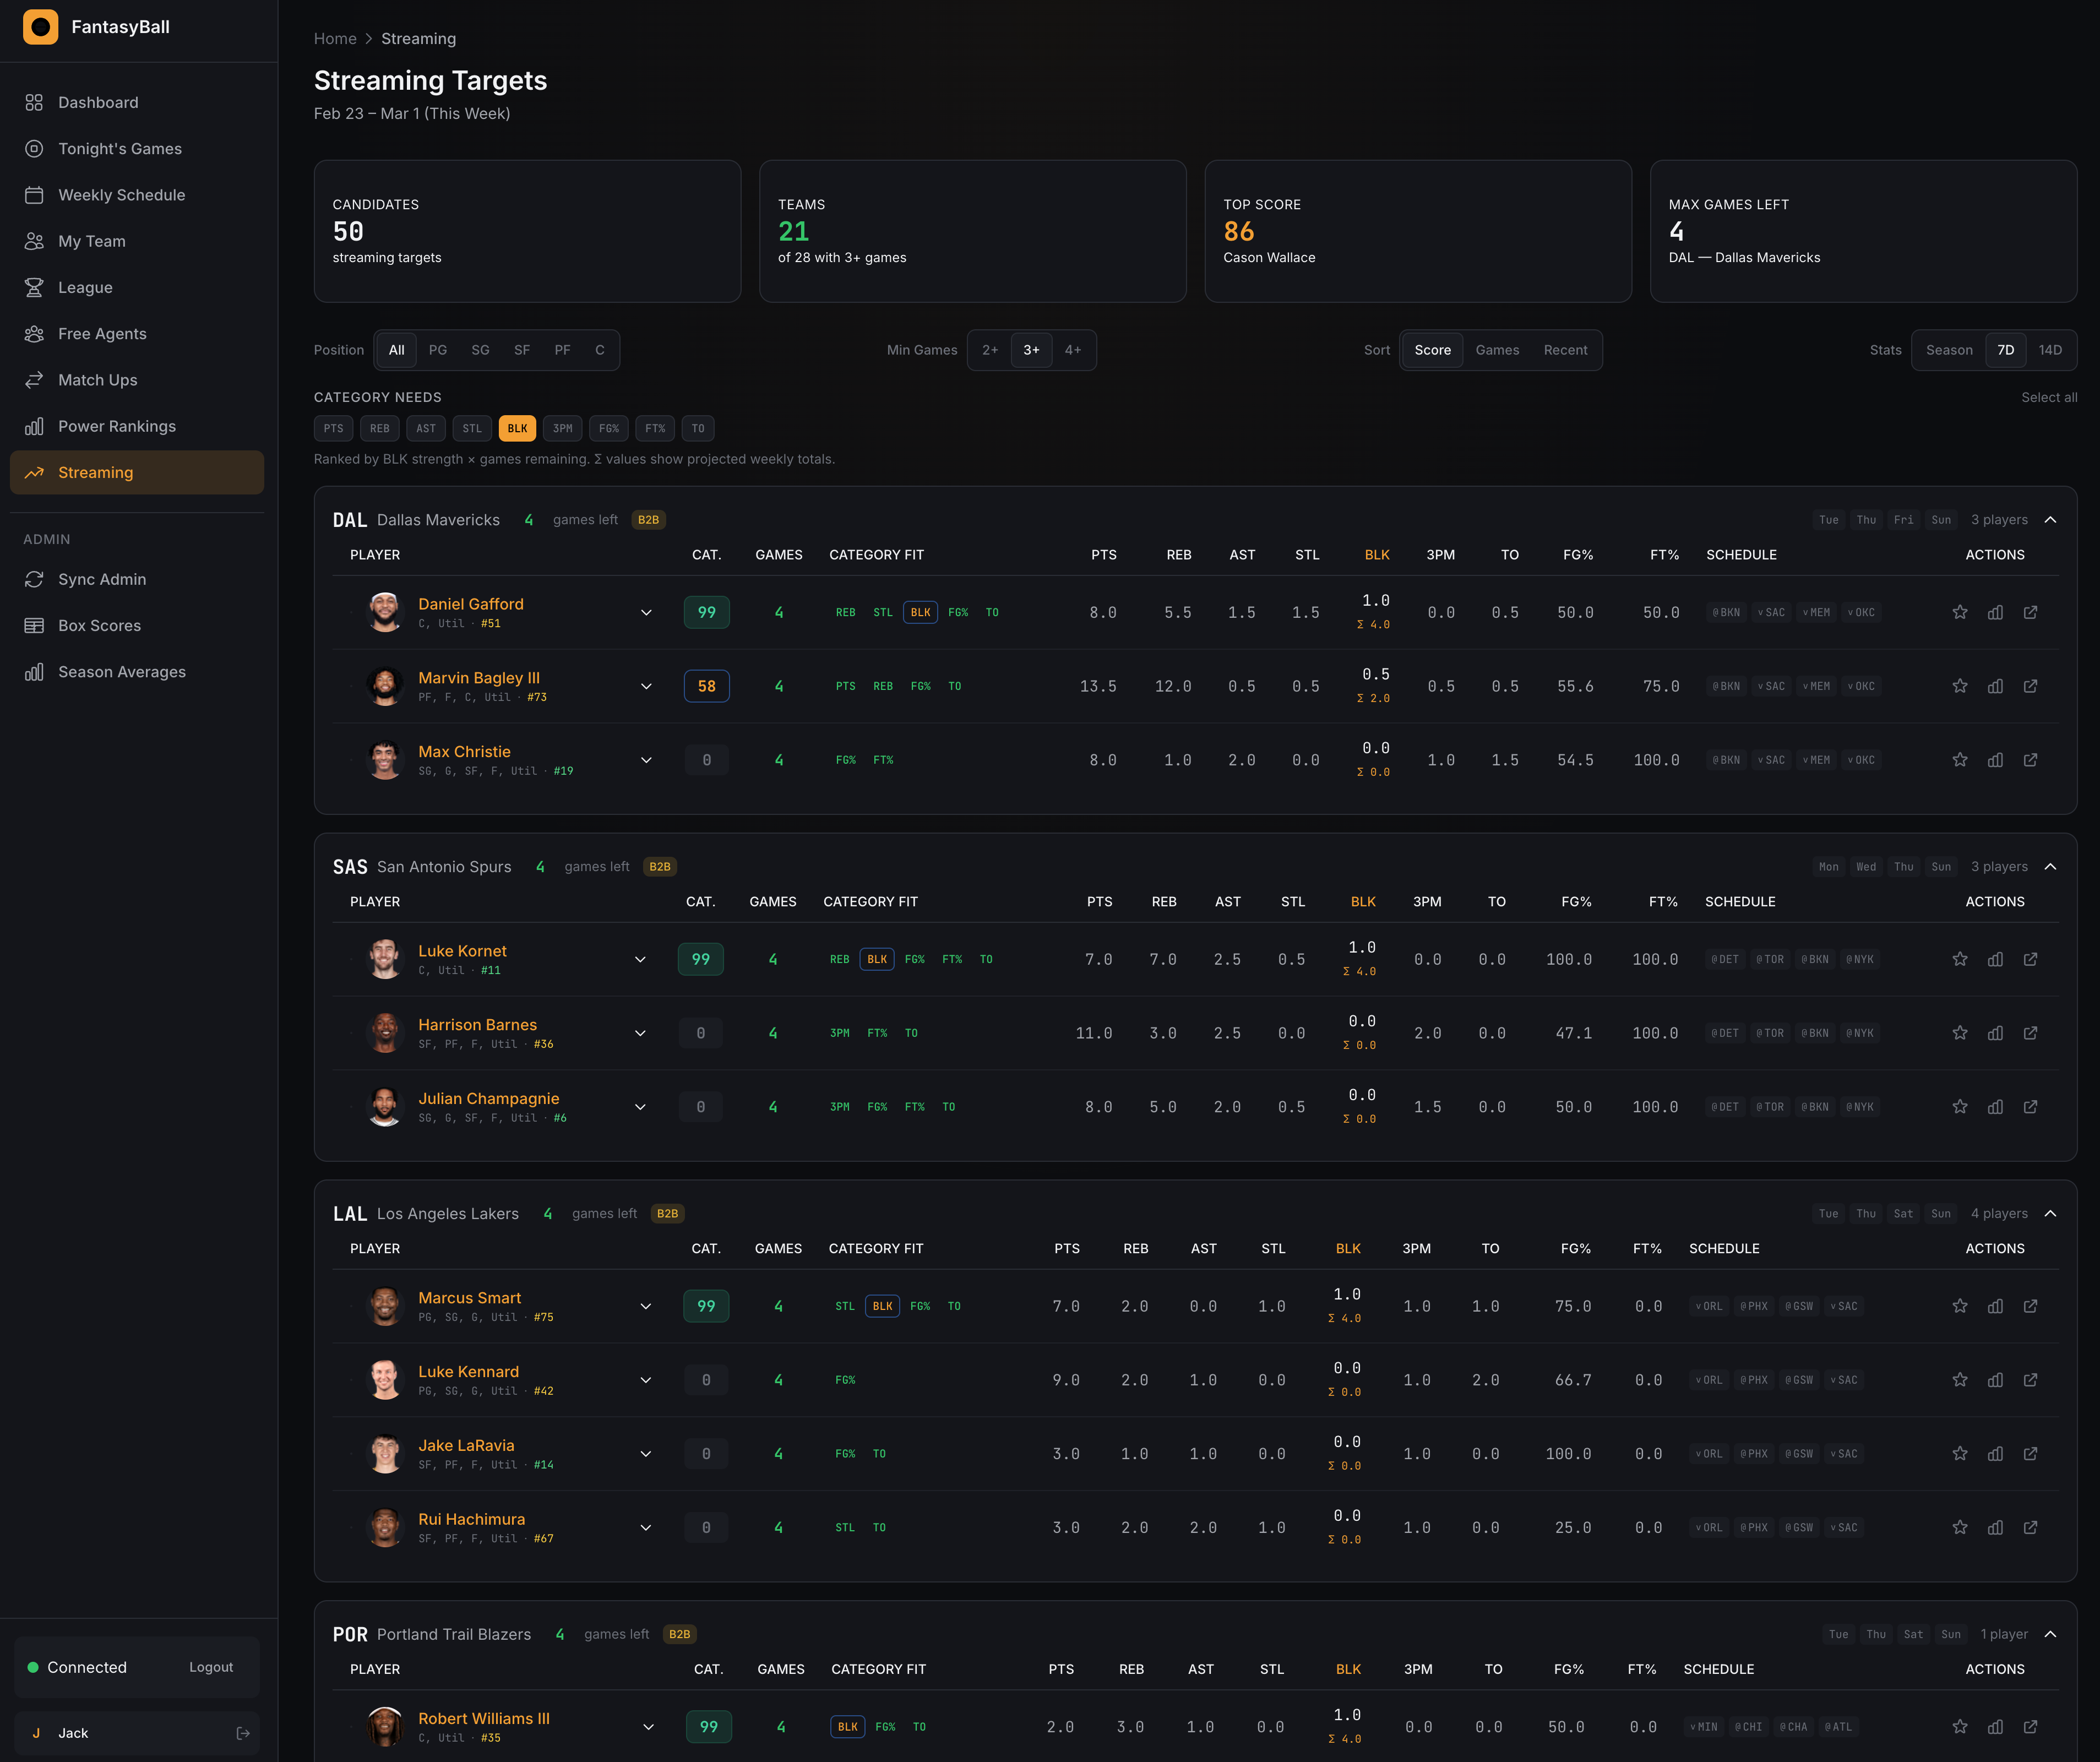
Task: Click the Logout button
Action: 211,1667
